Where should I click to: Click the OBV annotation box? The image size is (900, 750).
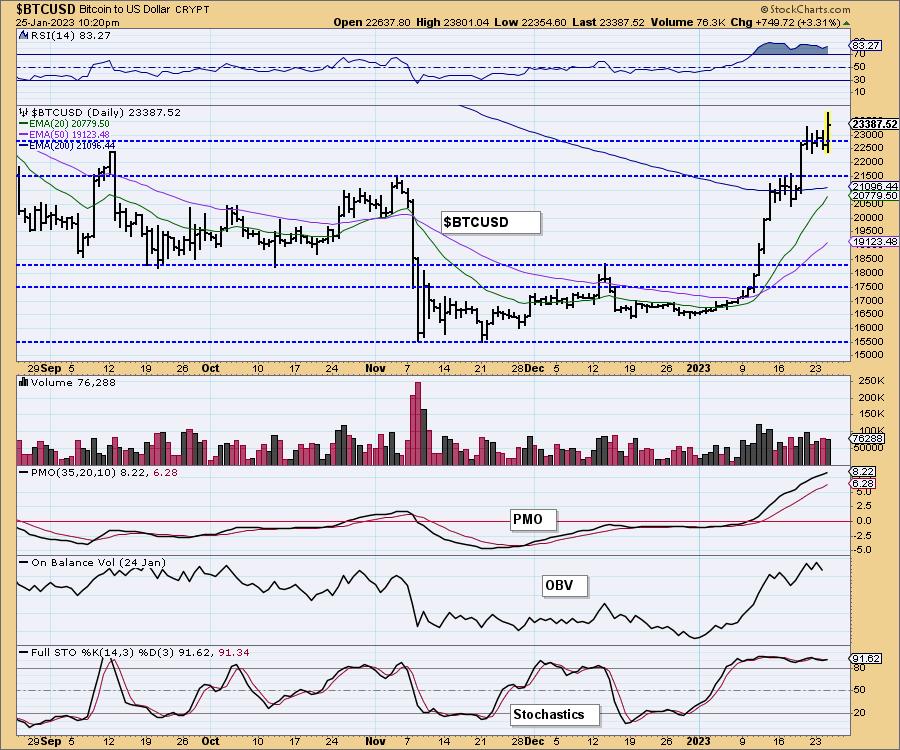[x=565, y=586]
